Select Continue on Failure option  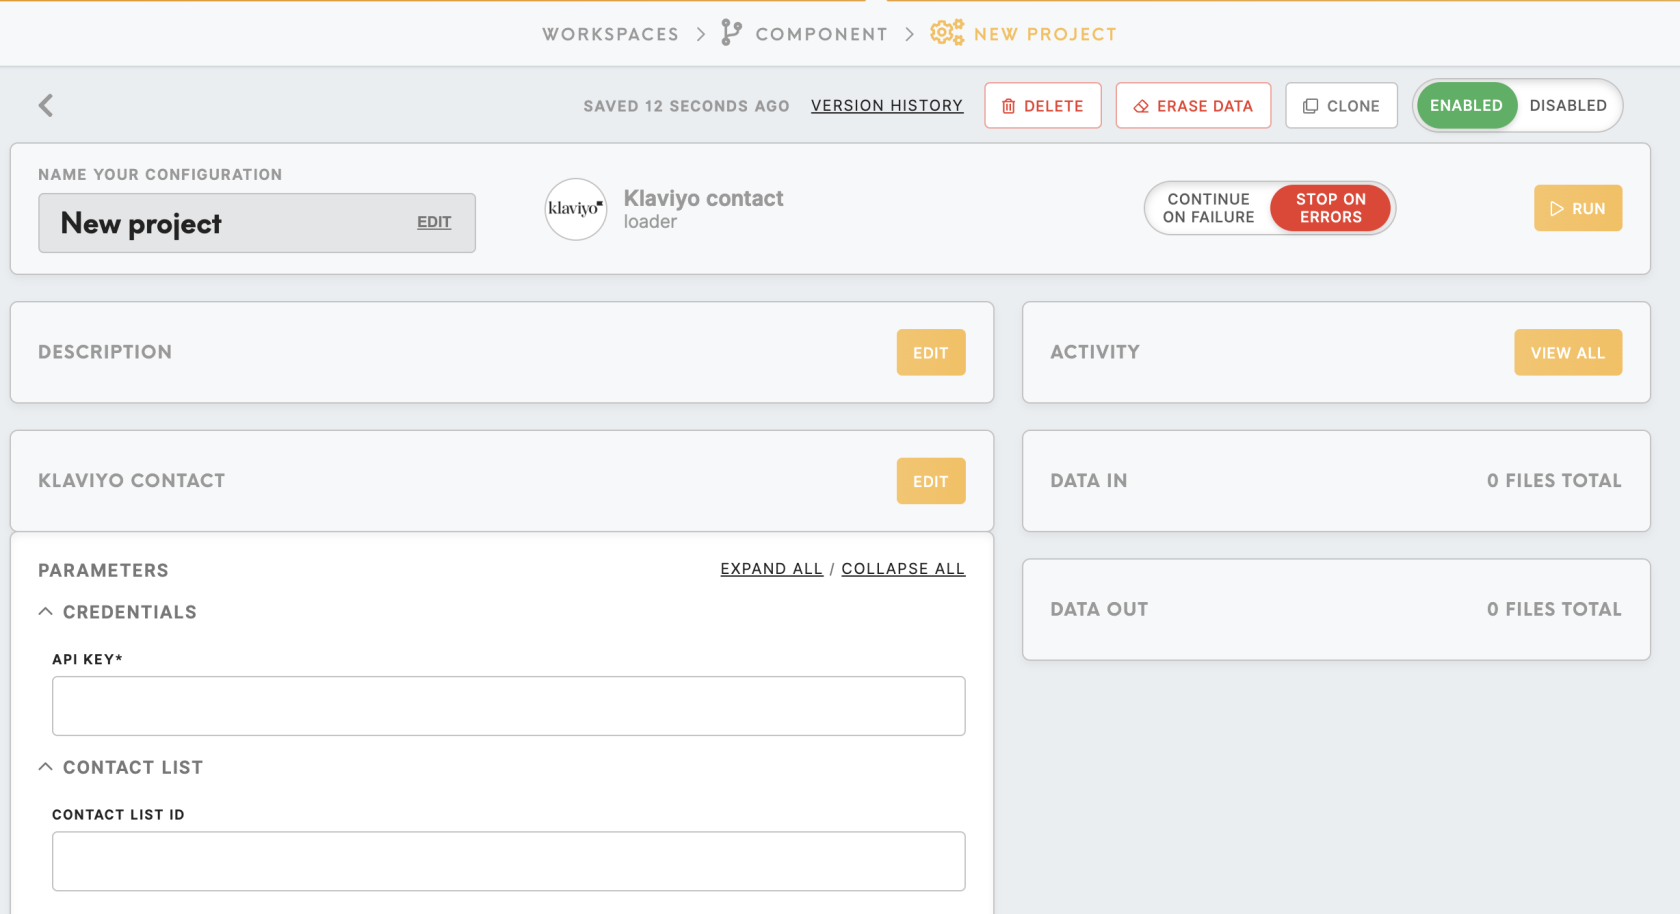(1208, 208)
